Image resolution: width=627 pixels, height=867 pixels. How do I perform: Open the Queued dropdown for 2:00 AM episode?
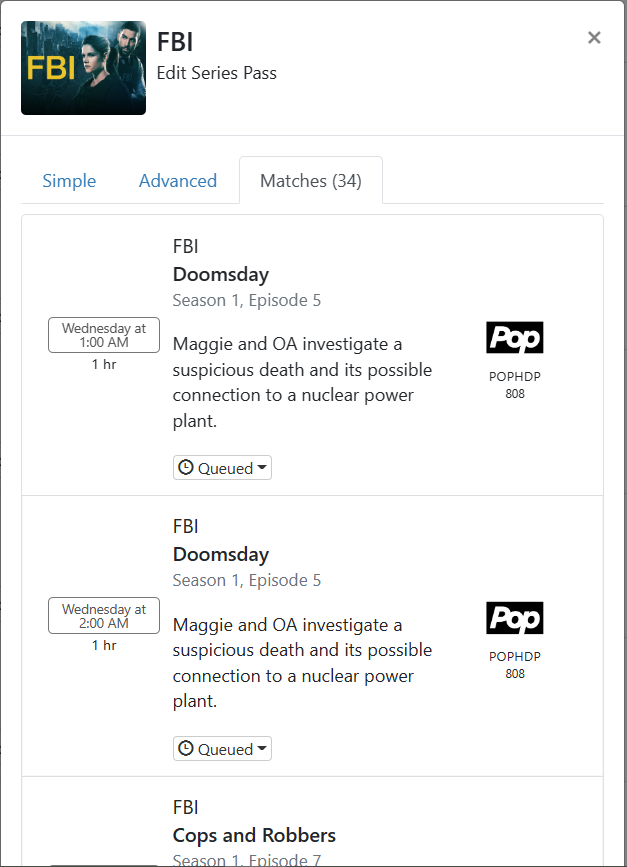click(x=222, y=749)
